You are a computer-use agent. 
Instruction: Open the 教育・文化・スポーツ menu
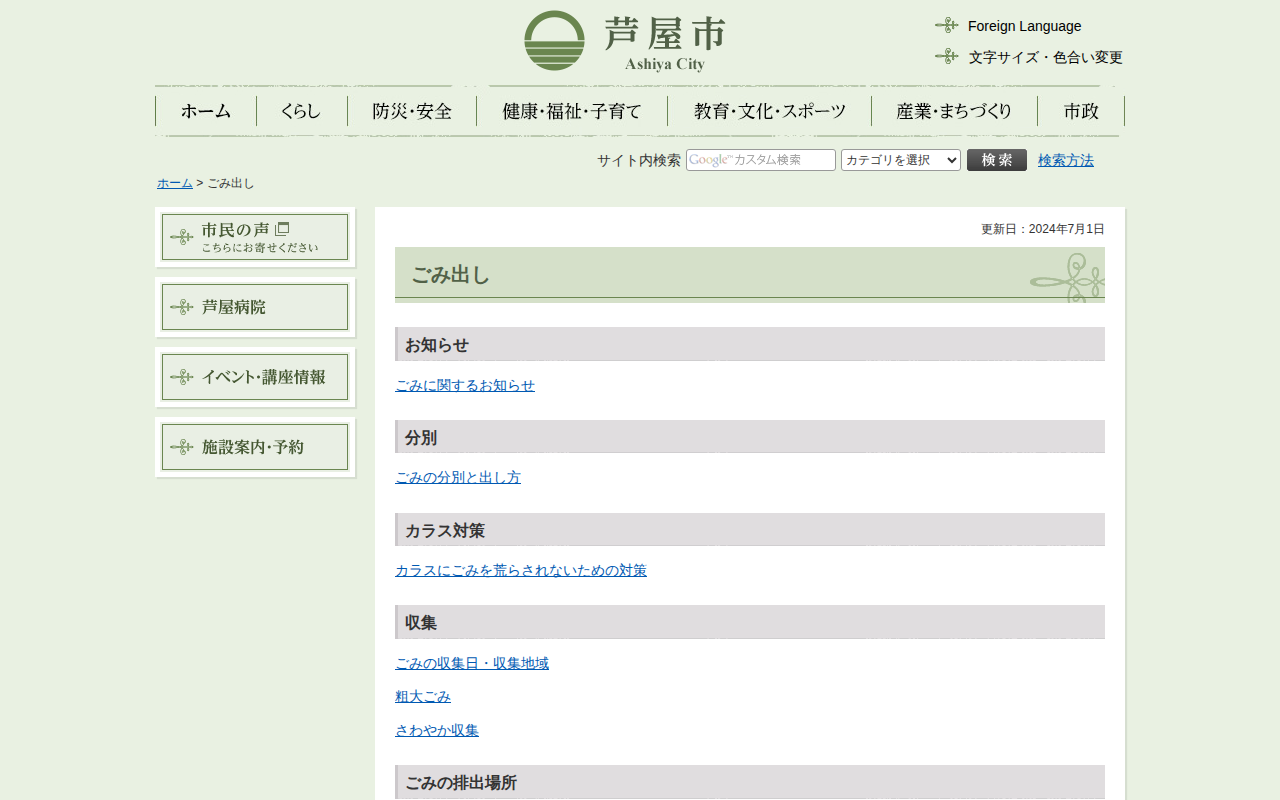click(769, 111)
